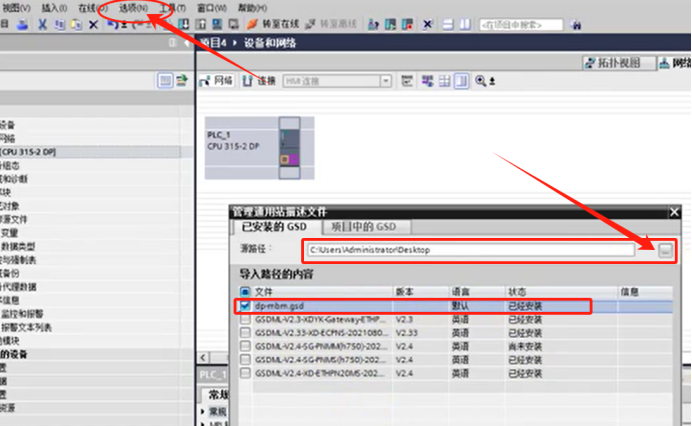Click the highlighted page layout icon in network toolbar
692x426 pixels.
462,81
